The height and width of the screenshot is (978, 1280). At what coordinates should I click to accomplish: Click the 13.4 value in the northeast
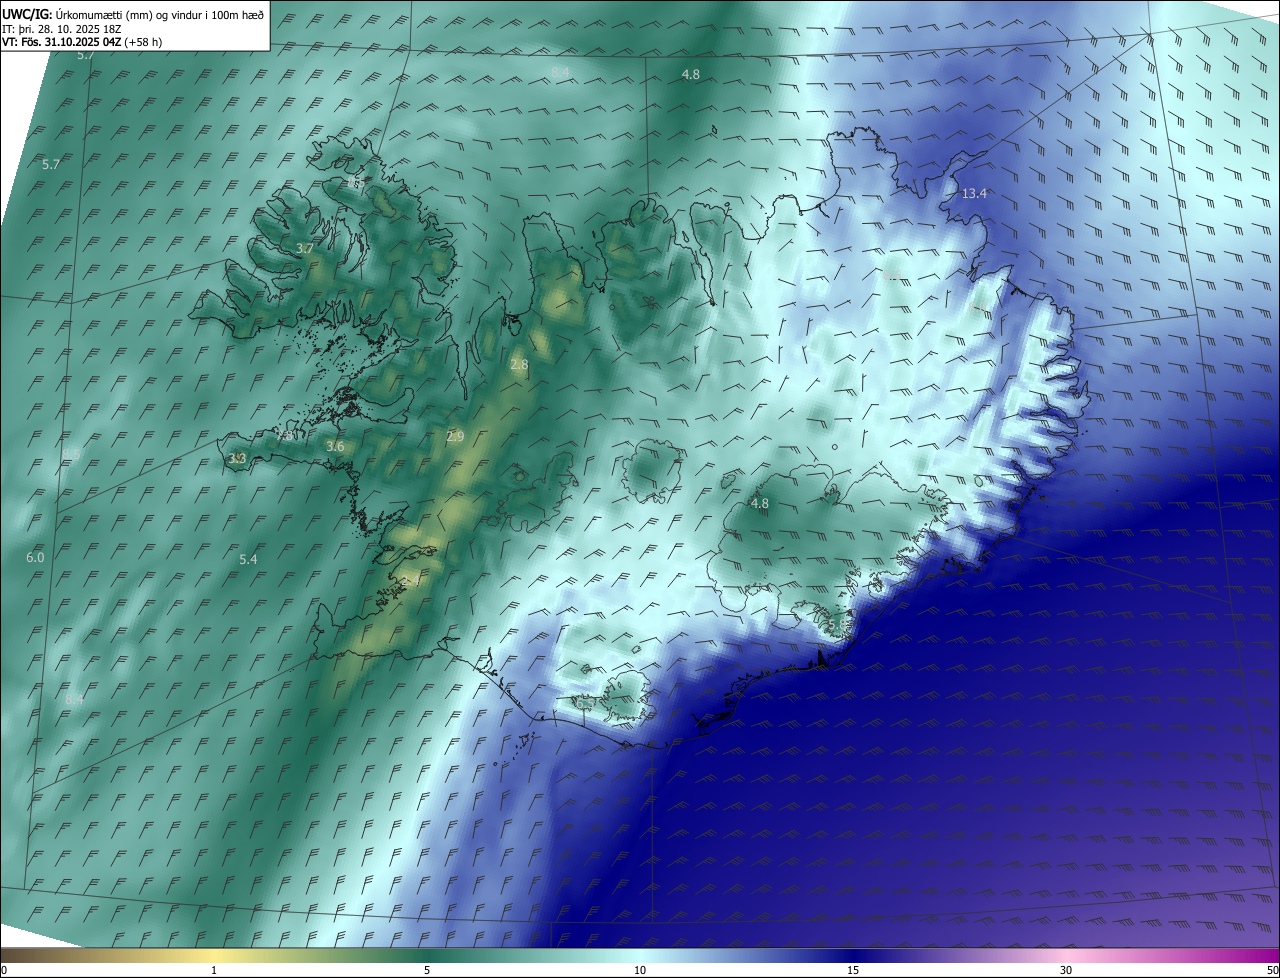point(974,193)
